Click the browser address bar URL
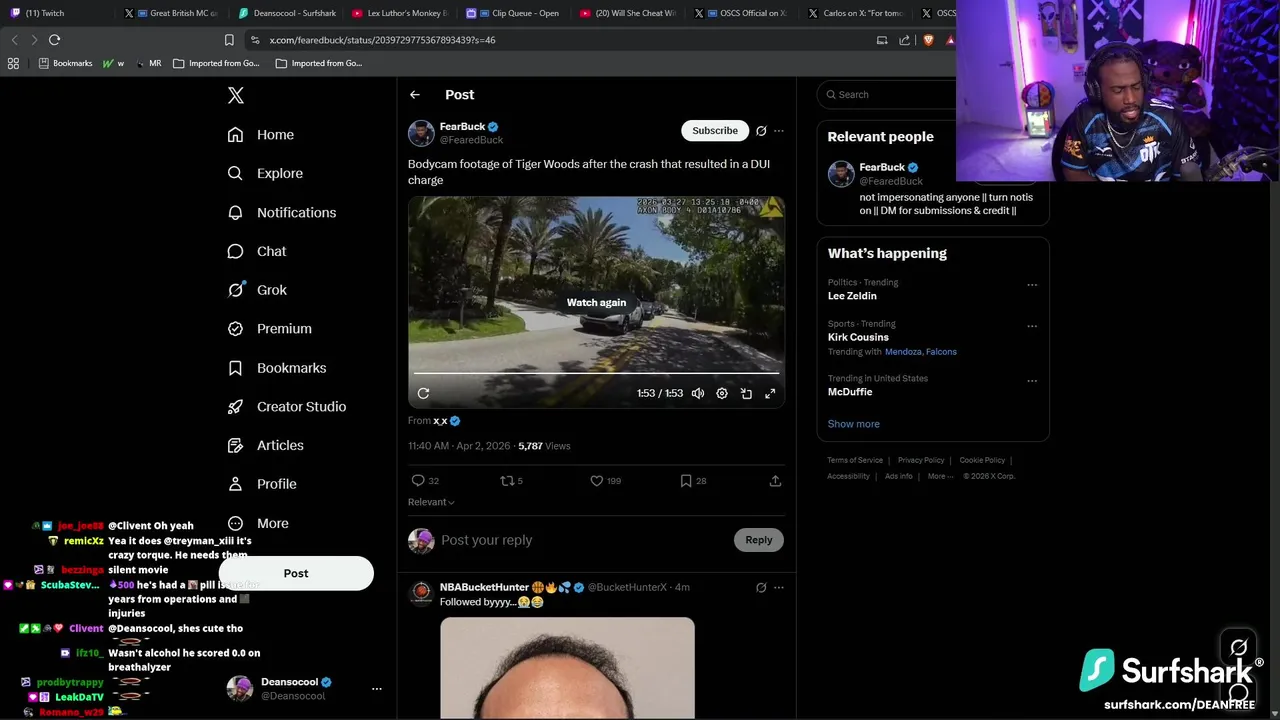This screenshot has height=720, width=1280. (382, 40)
